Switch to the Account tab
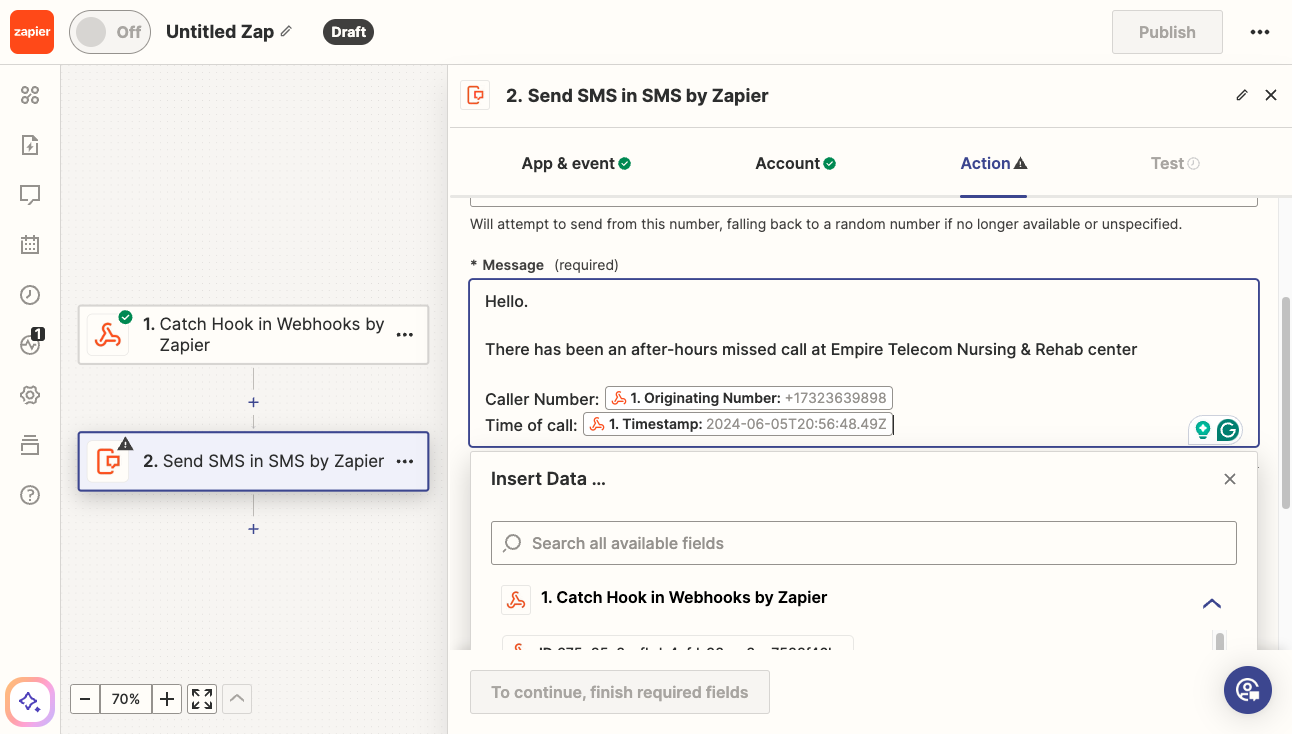Screen dimensions: 1292x734 (795, 163)
